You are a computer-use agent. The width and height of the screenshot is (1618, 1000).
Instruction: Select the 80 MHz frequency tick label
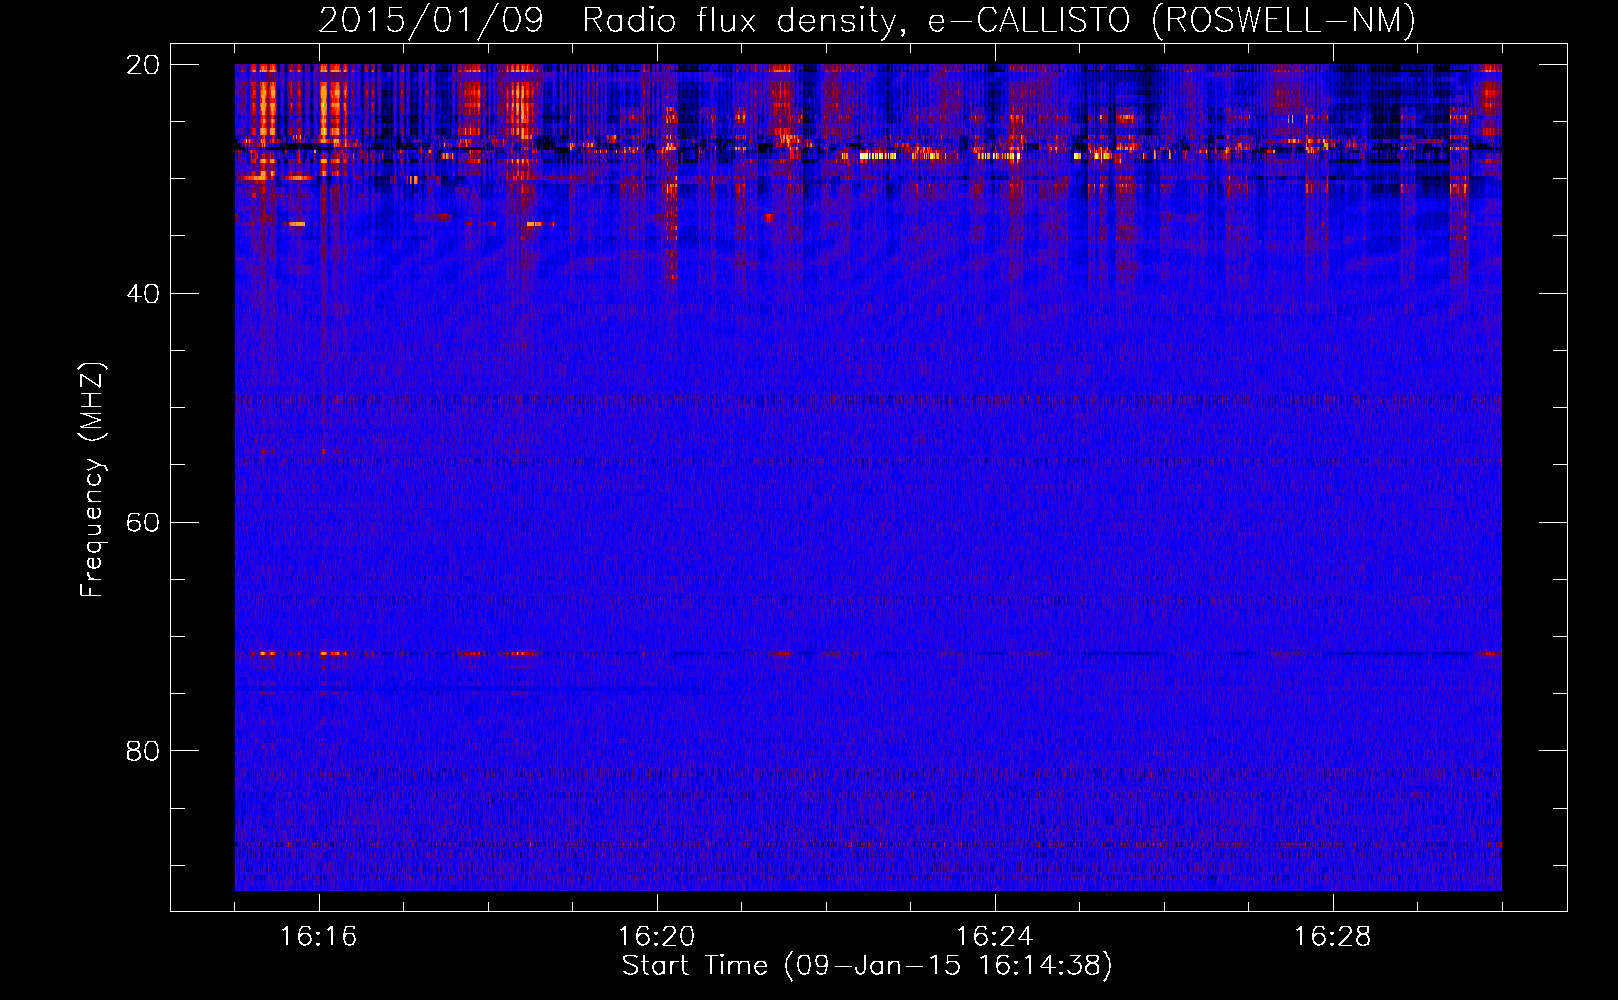click(143, 751)
